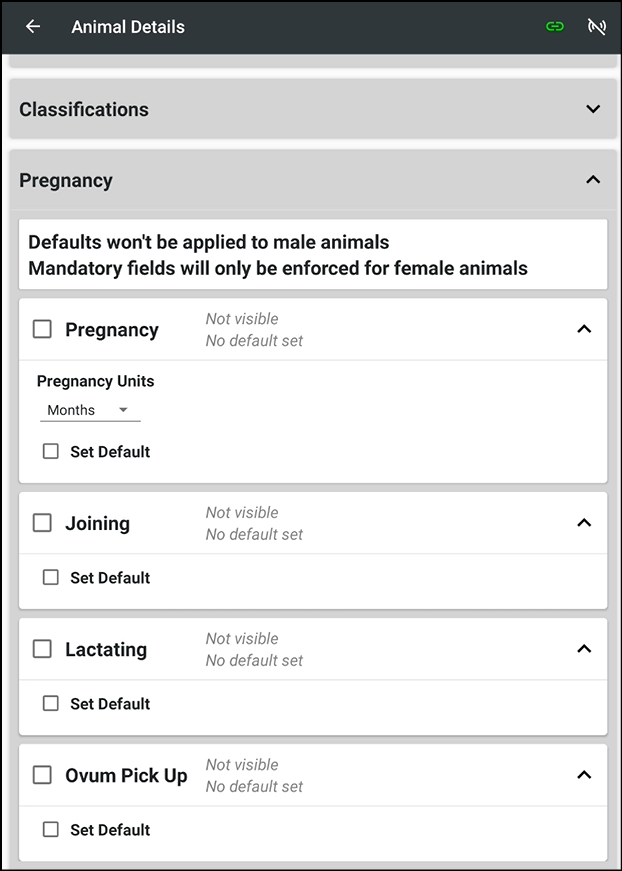This screenshot has width=622, height=871.
Task: Enable the Joining field checkbox
Action: [x=42, y=522]
